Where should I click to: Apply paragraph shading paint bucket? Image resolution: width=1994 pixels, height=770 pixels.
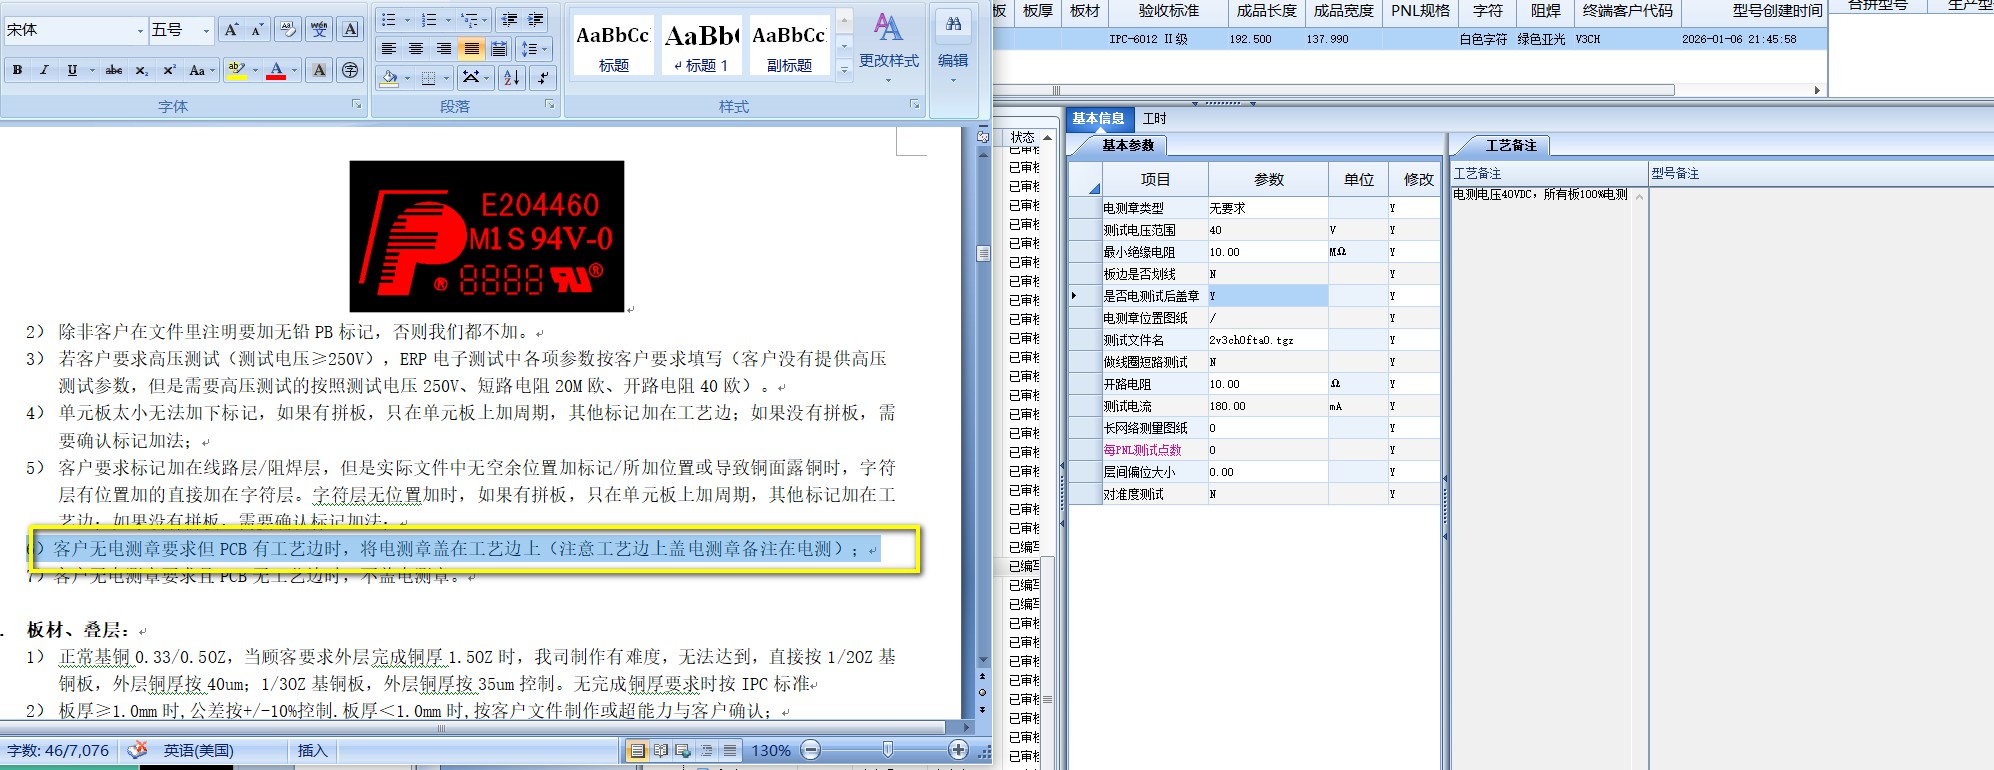[390, 77]
